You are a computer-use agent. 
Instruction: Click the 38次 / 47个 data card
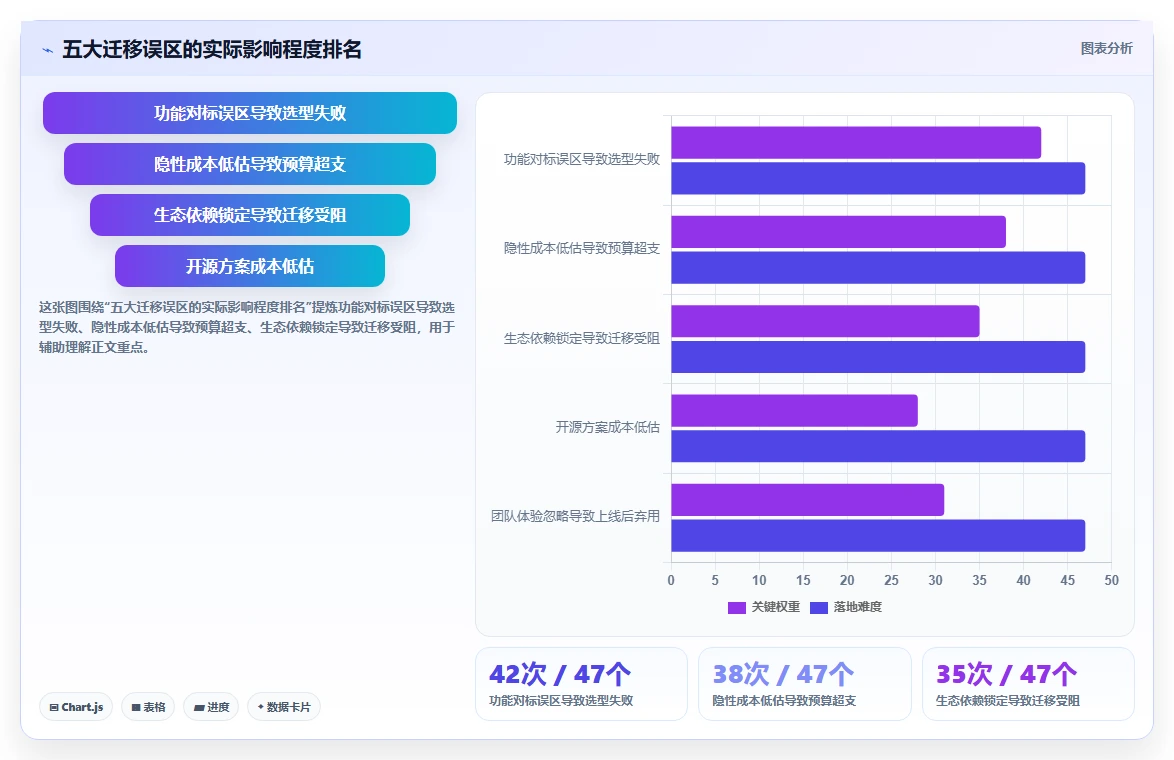[x=804, y=684]
